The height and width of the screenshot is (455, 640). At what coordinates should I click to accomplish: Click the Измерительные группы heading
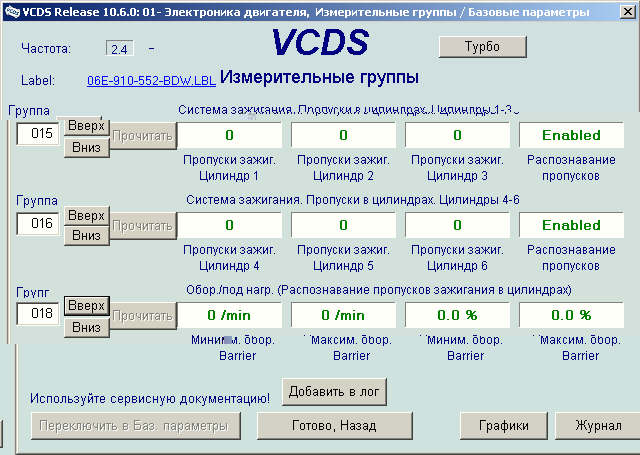pos(319,77)
